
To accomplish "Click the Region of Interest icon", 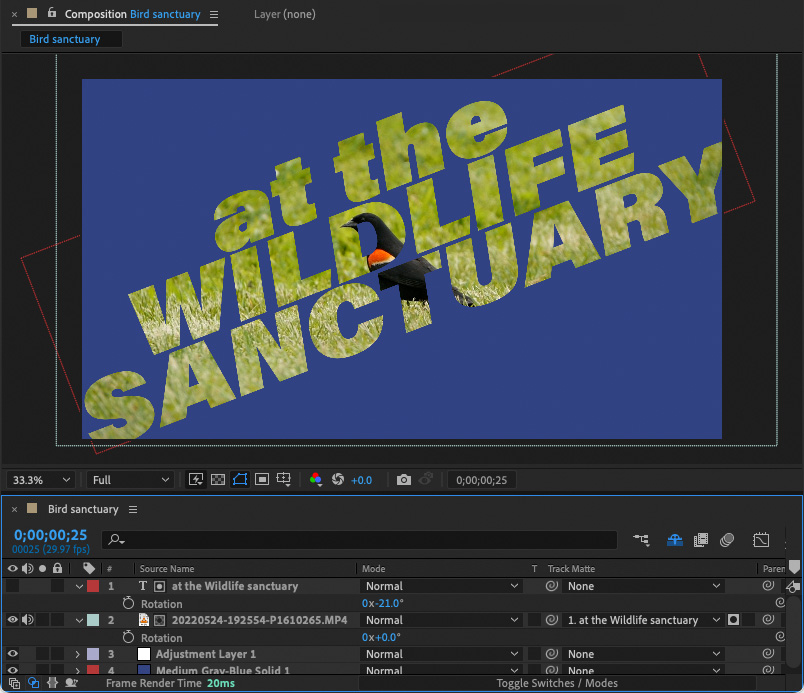I will [x=262, y=480].
